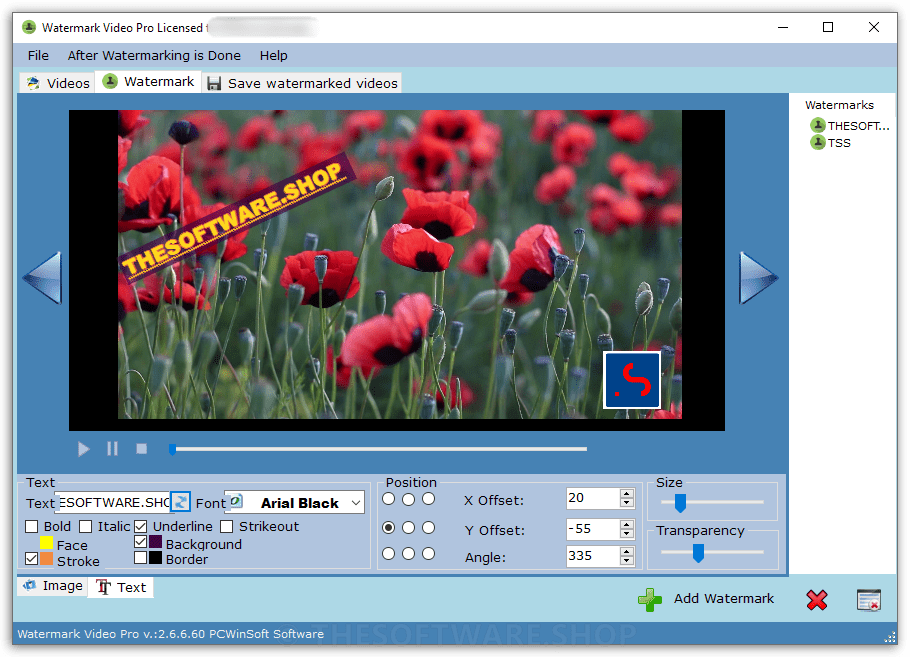The width and height of the screenshot is (910, 657).
Task: Select TSS watermark in list
Action: point(839,143)
